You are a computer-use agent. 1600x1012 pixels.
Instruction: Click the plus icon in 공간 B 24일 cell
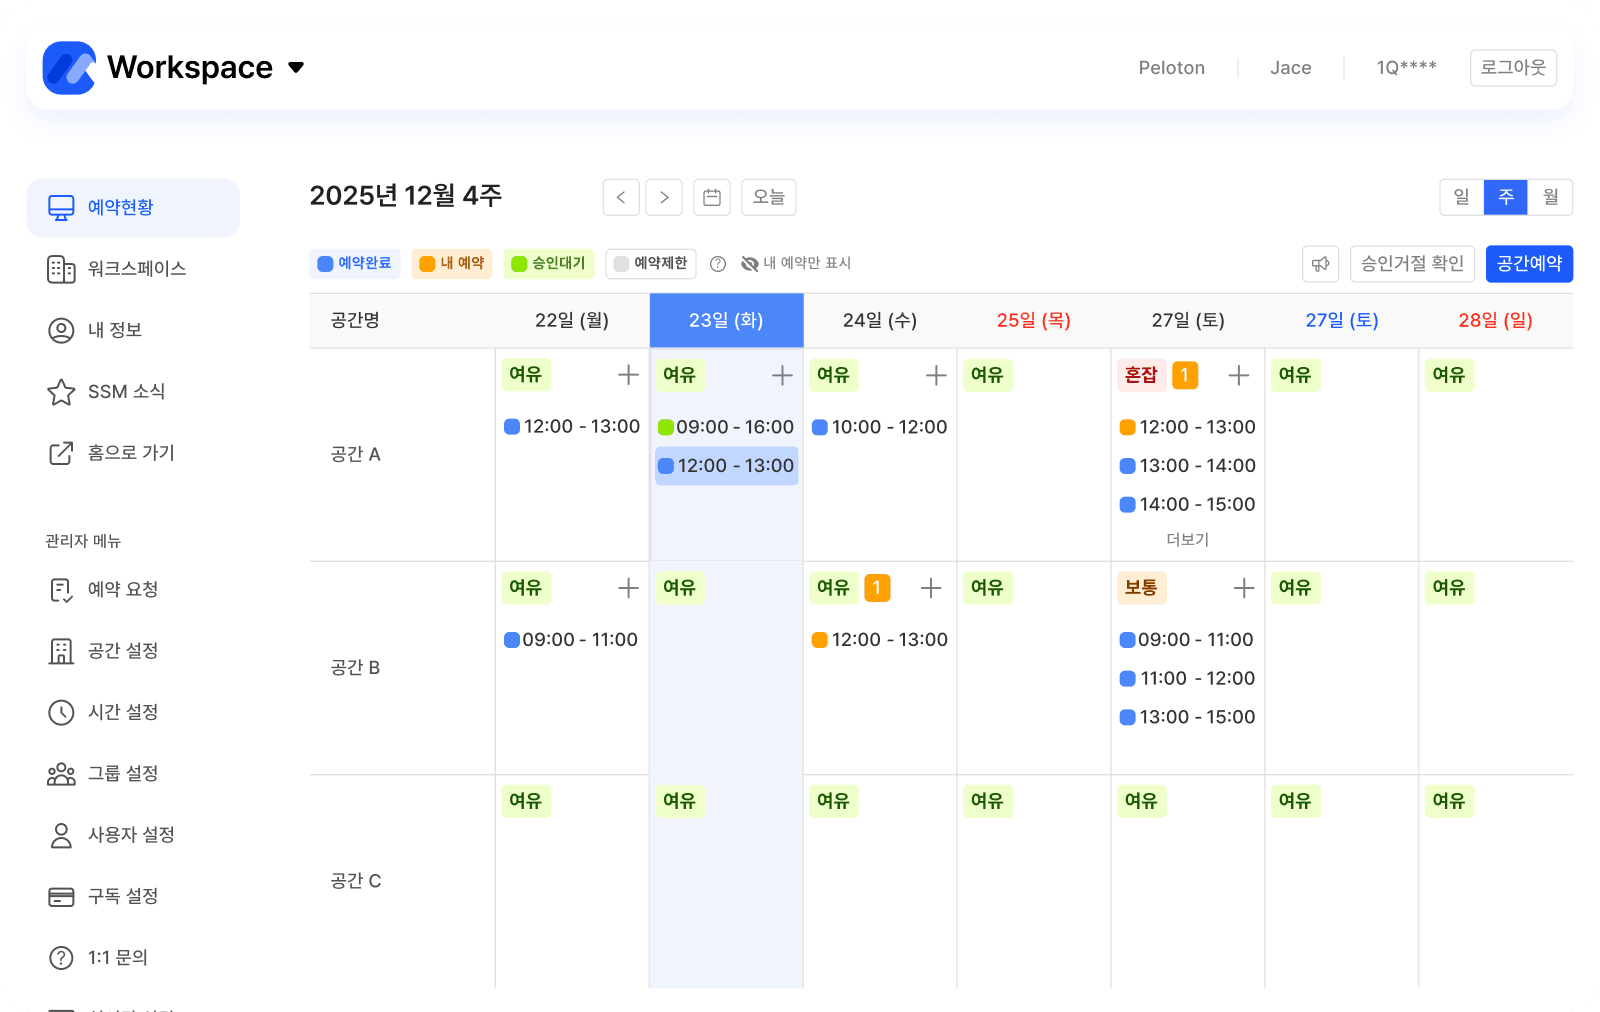931,588
